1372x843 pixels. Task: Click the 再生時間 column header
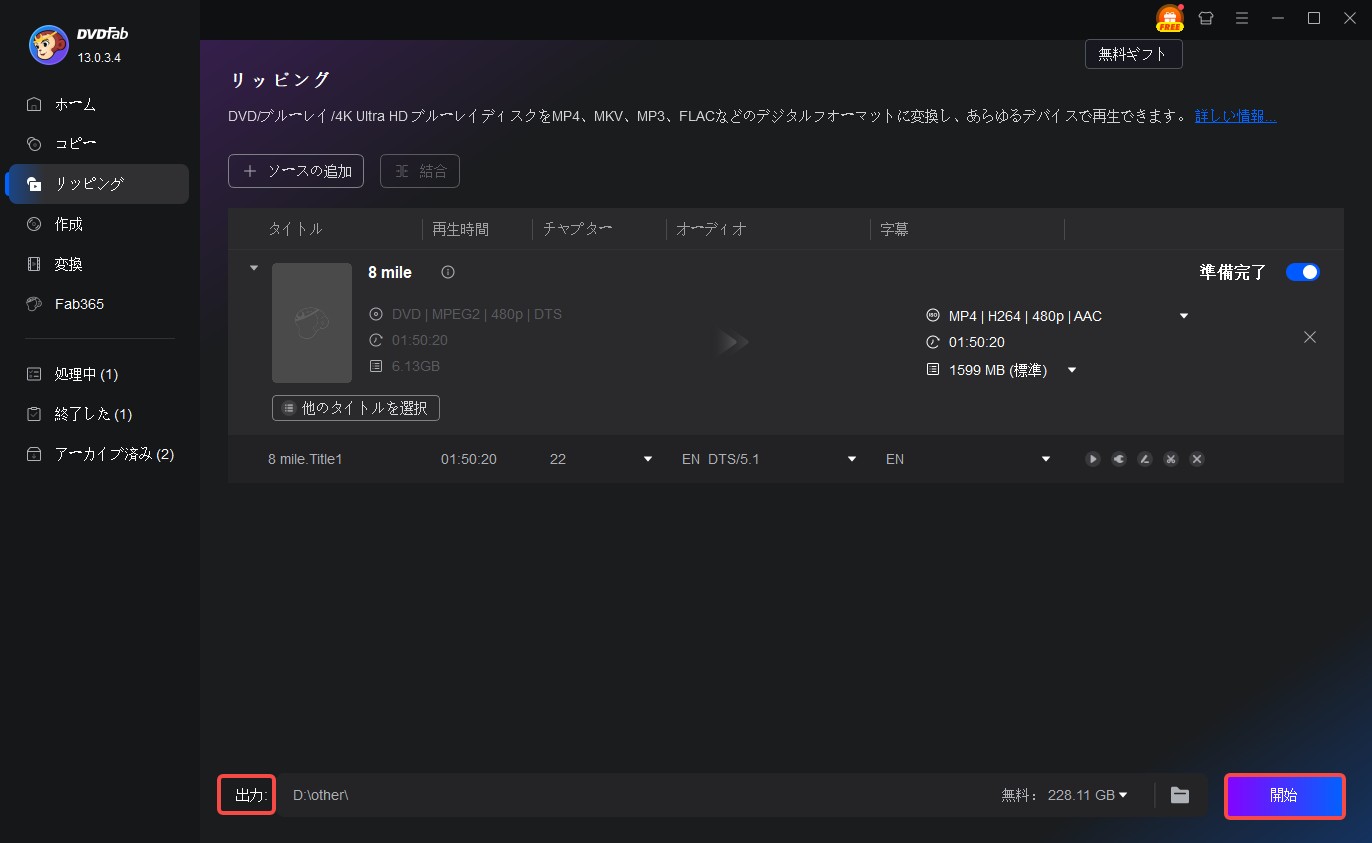(x=460, y=229)
